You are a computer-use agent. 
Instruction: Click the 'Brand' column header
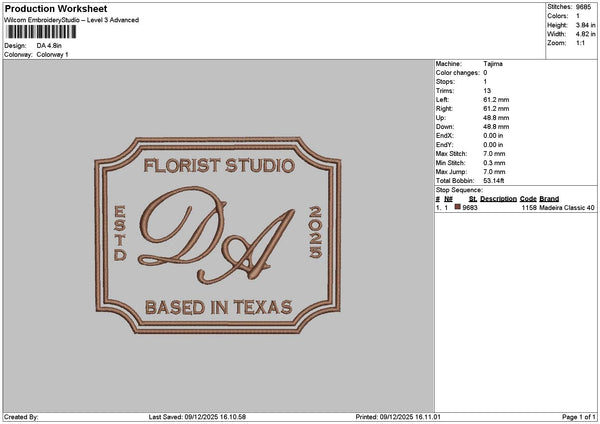[549, 199]
